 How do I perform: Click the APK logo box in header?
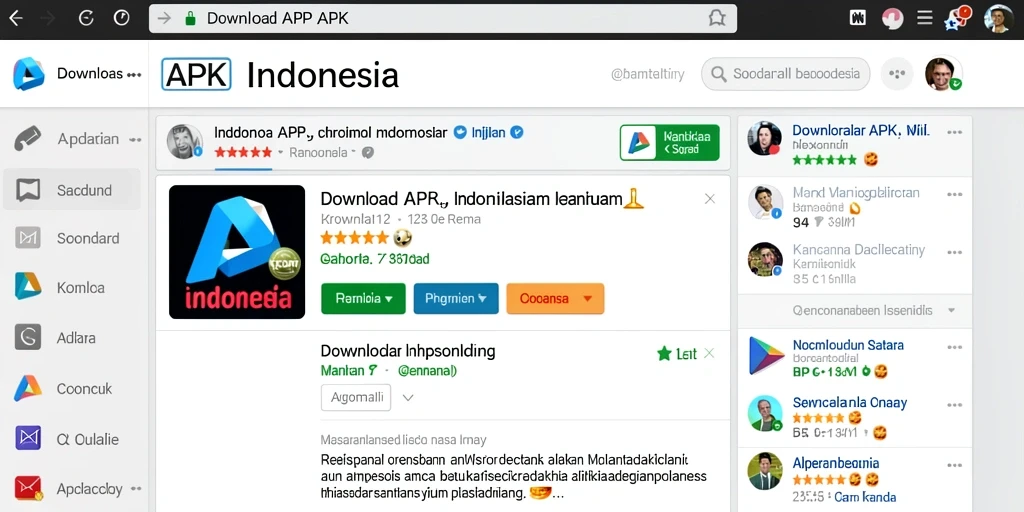click(196, 74)
